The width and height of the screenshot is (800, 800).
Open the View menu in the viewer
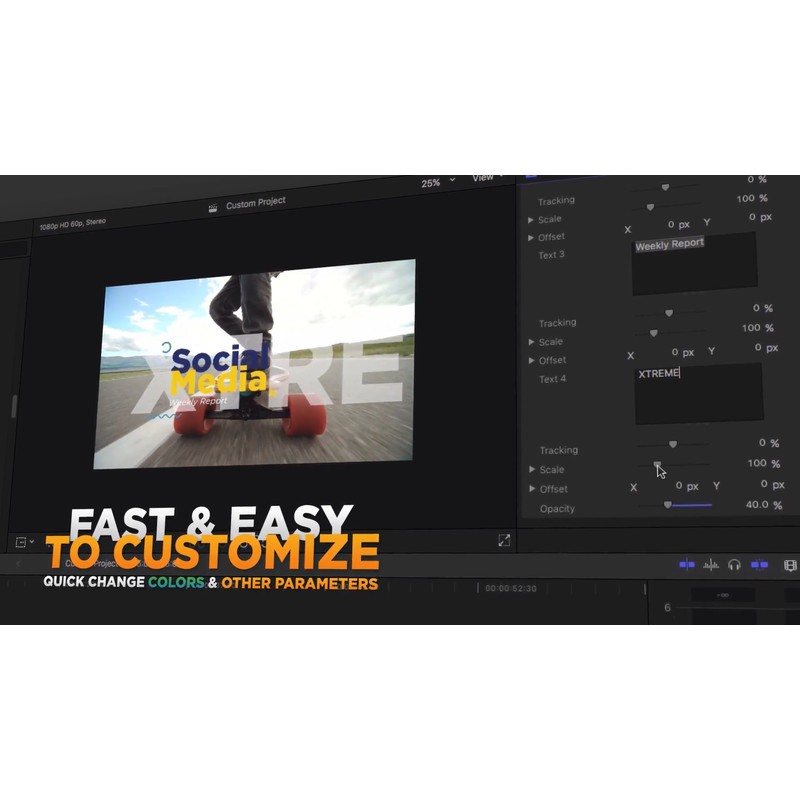pyautogui.click(x=486, y=177)
